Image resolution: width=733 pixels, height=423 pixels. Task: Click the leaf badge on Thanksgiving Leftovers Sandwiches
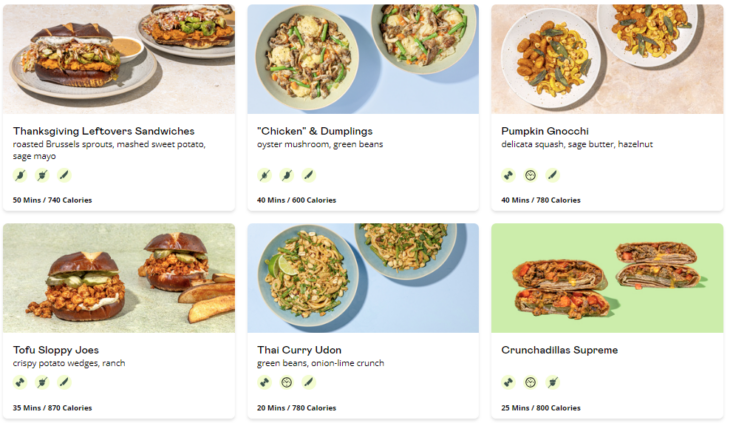(x=64, y=175)
